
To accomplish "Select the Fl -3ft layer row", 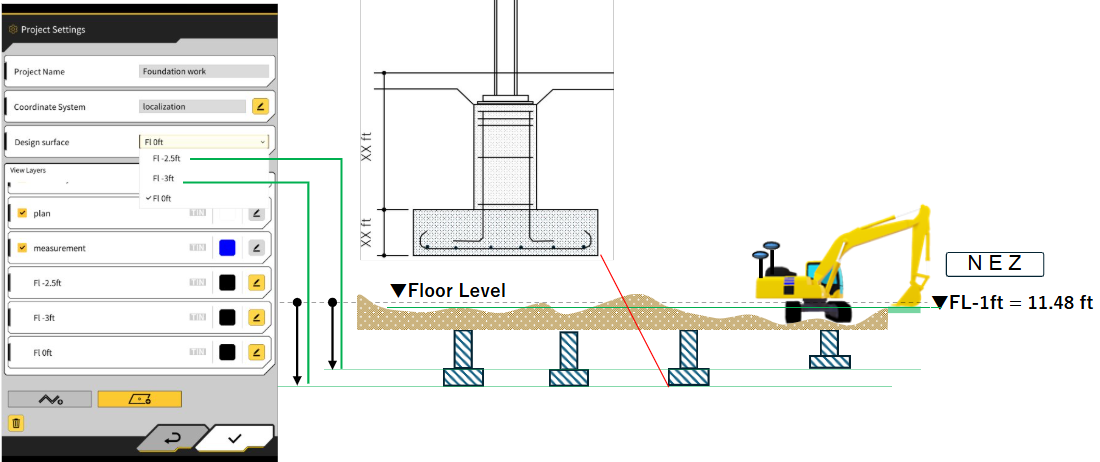I will point(140,318).
